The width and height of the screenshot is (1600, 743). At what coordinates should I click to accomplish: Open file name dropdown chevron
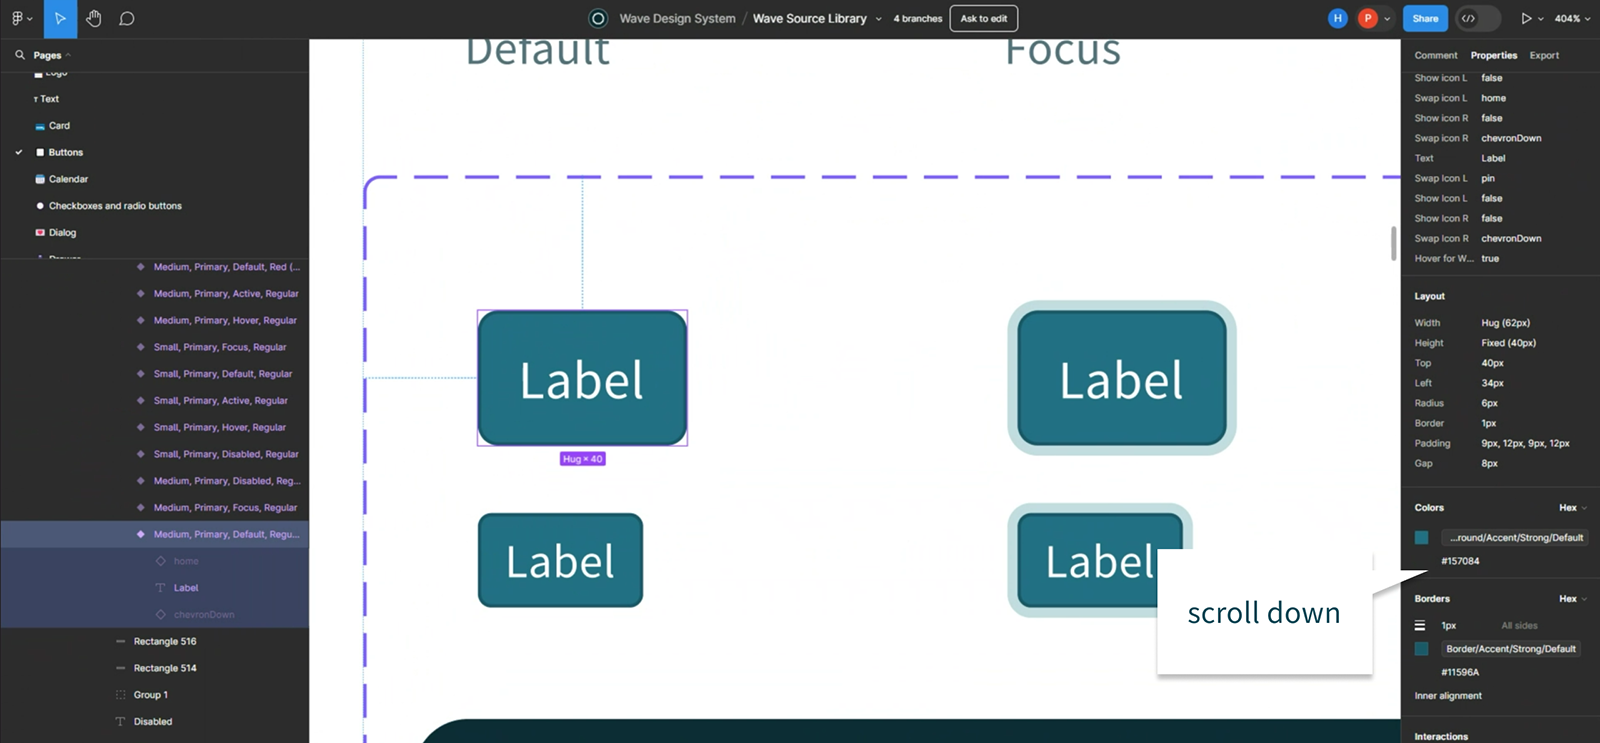pyautogui.click(x=879, y=18)
